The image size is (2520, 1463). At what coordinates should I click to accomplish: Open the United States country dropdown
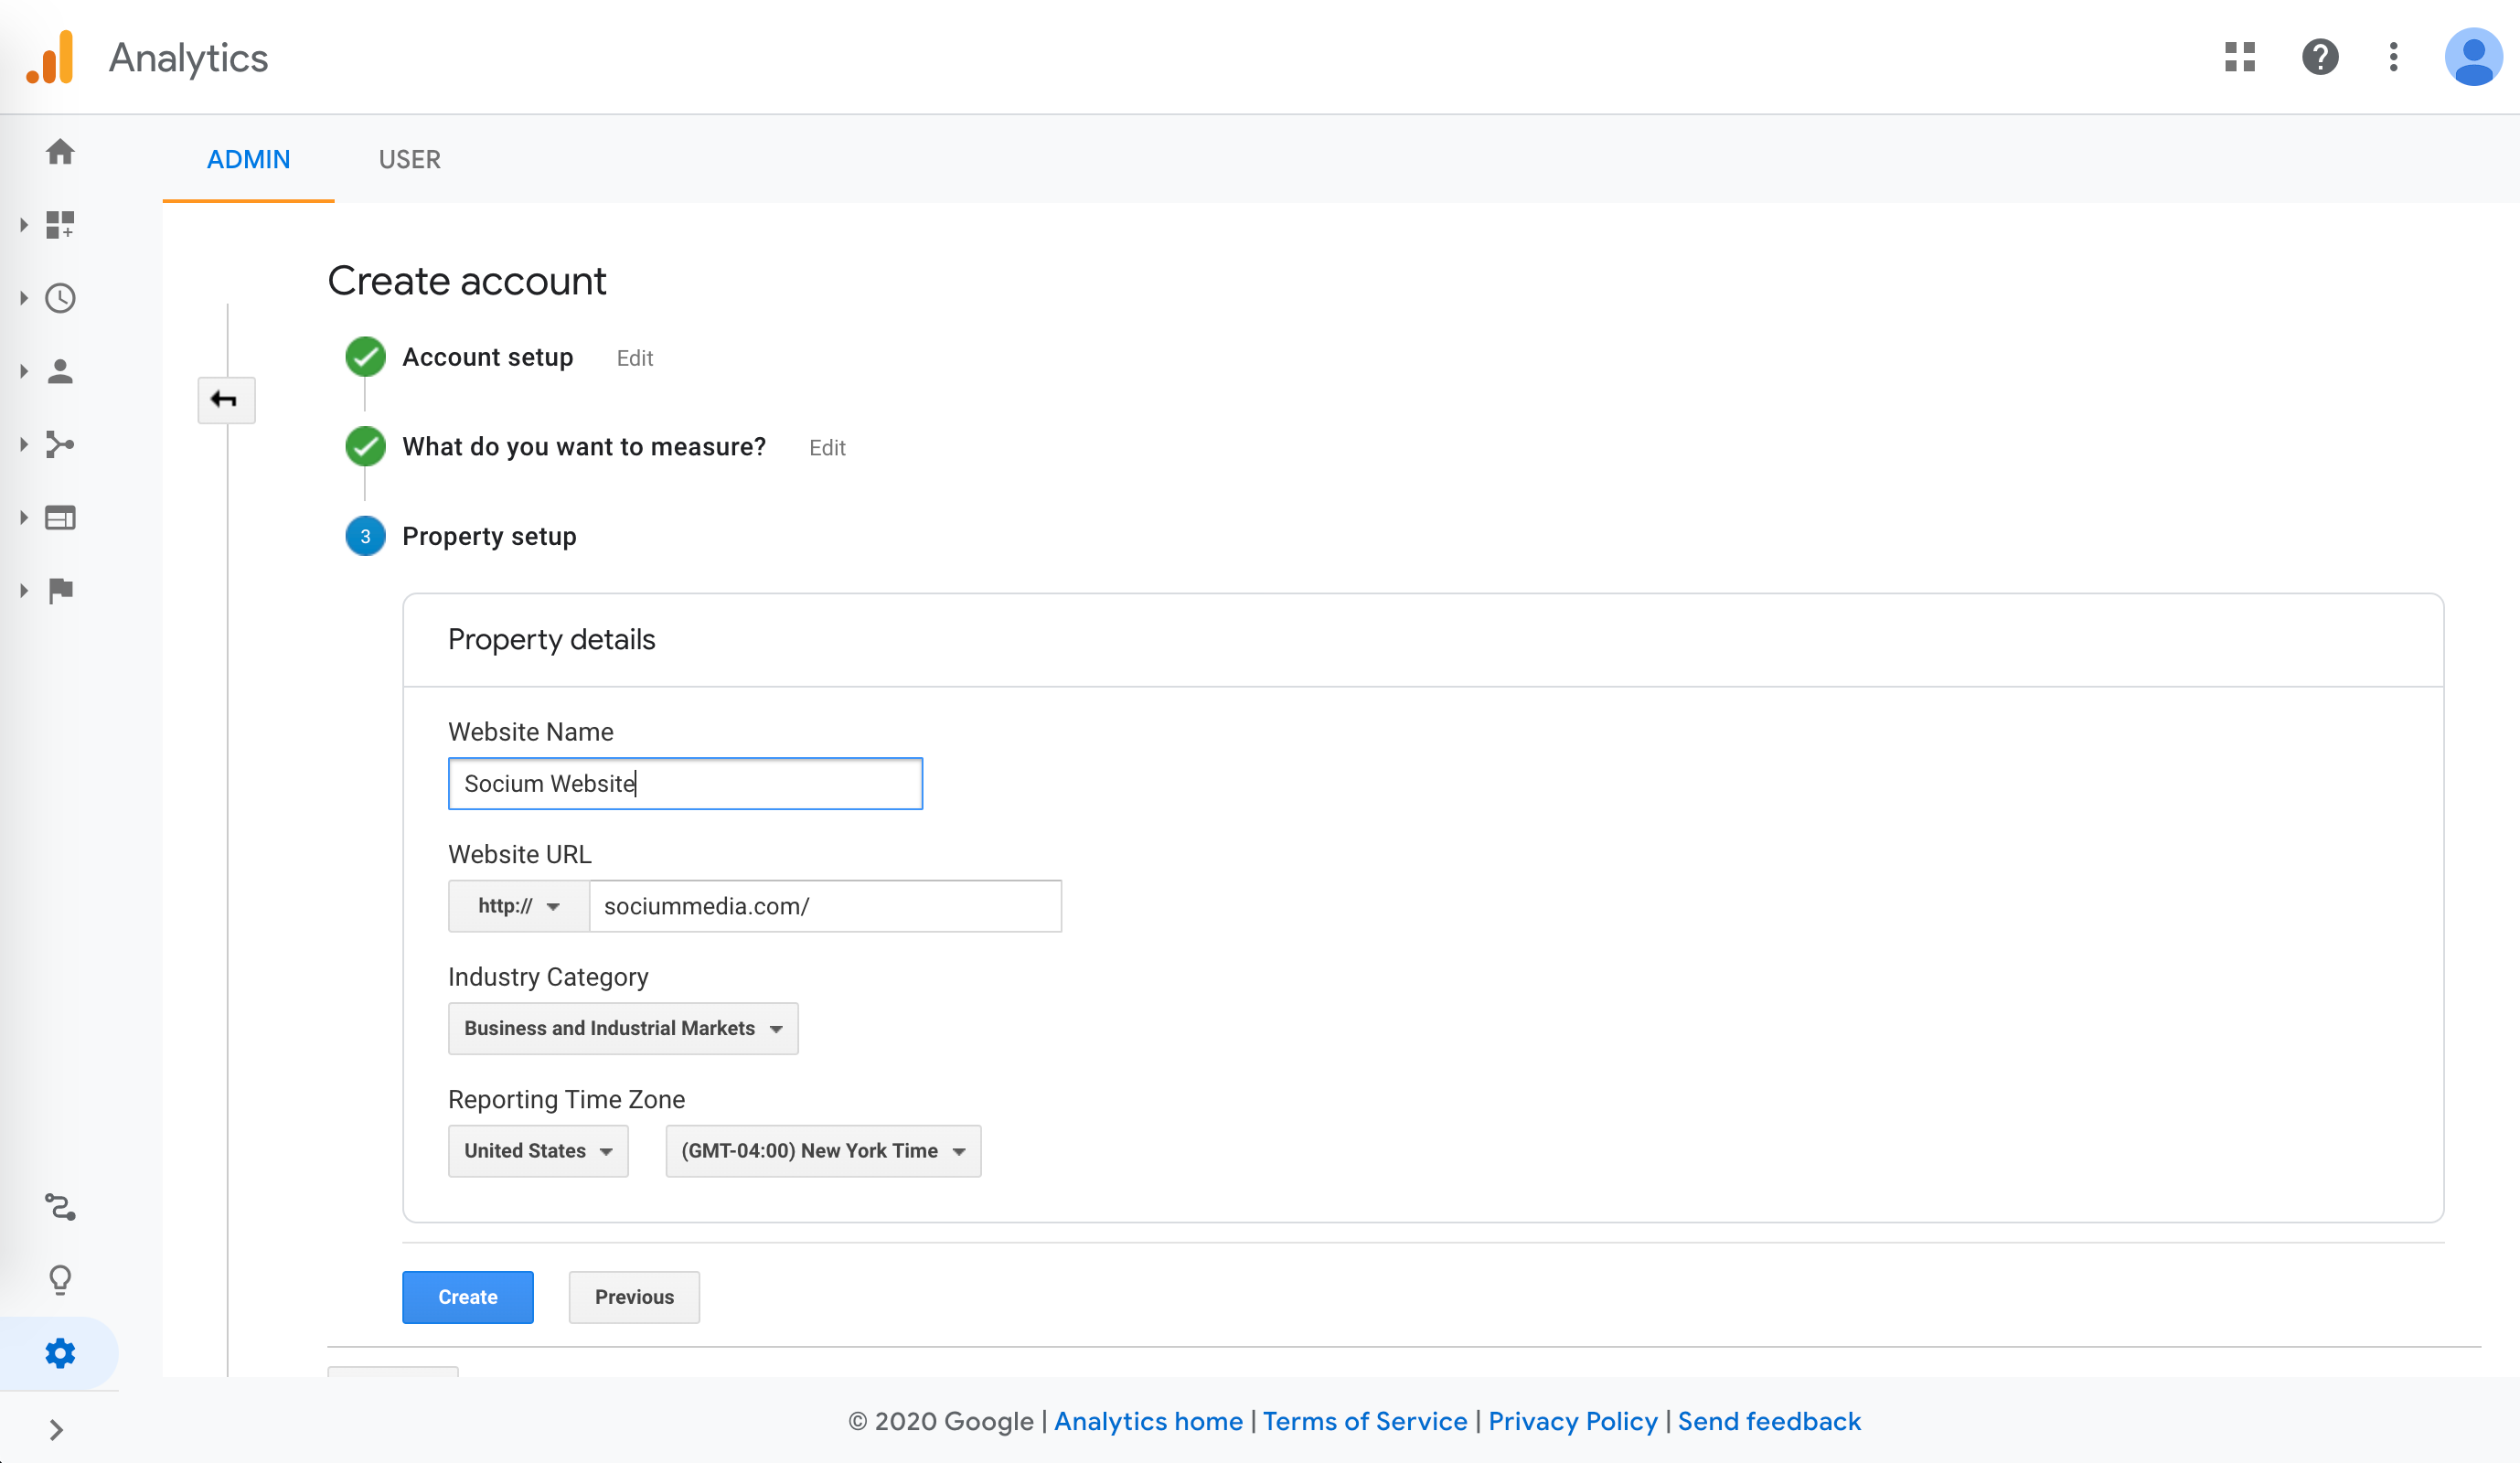538,1151
